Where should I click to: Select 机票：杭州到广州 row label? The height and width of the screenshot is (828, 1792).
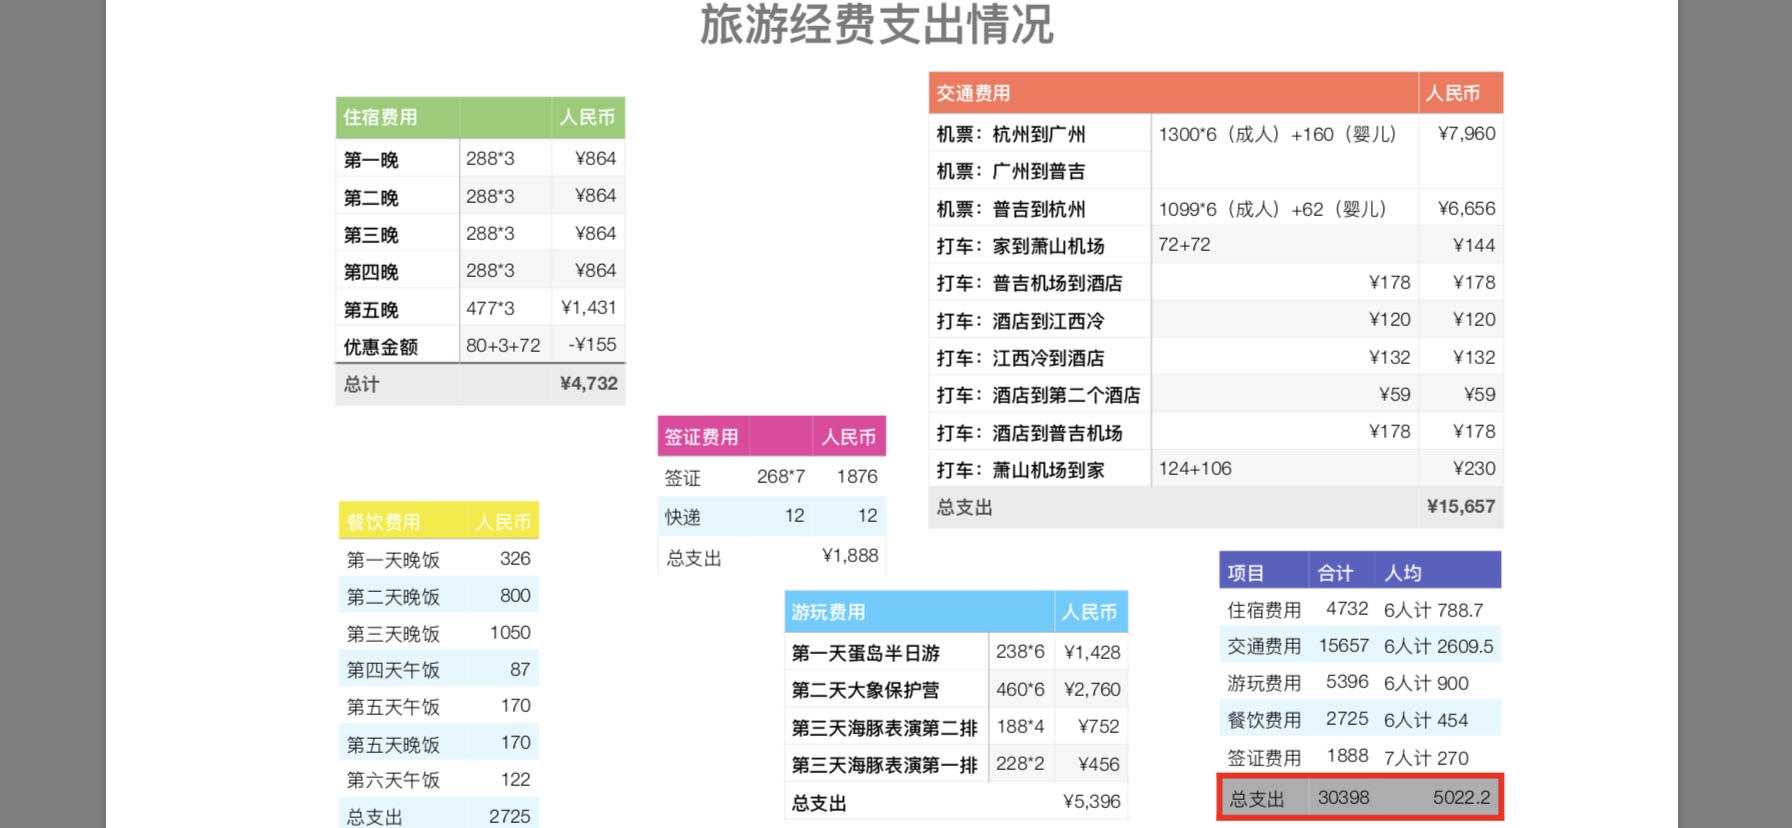(x=1011, y=134)
